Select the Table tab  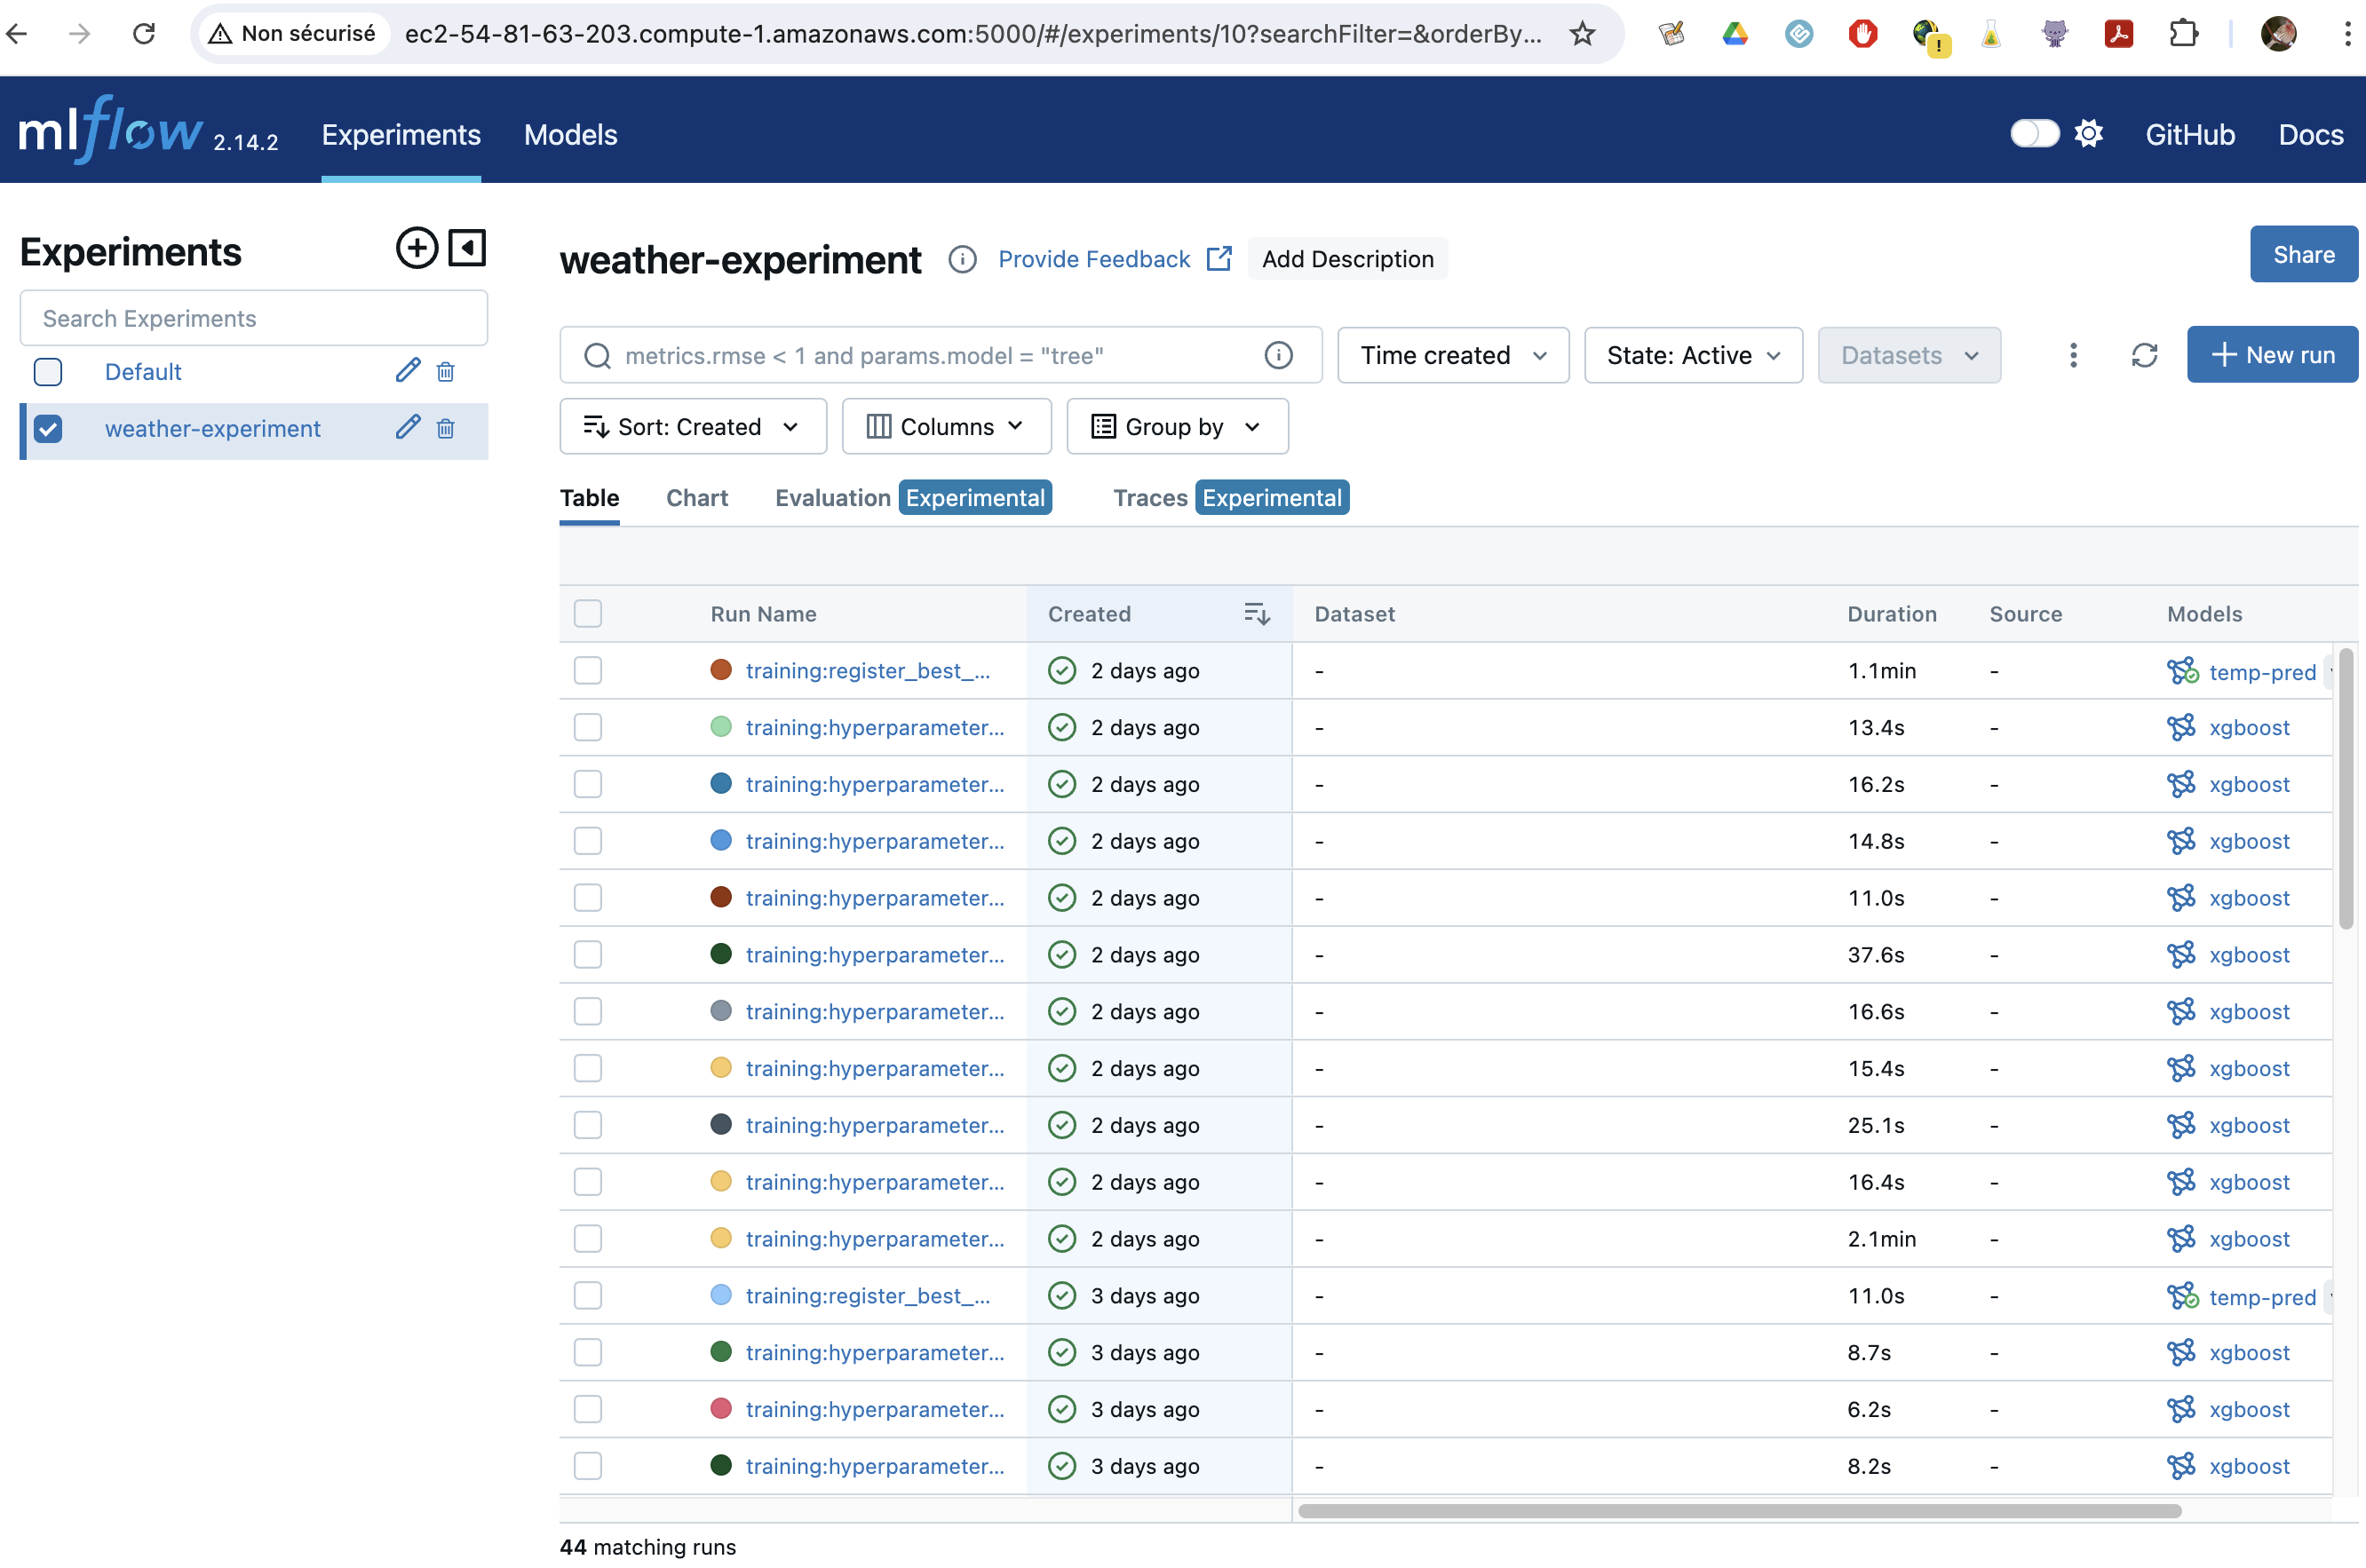[589, 498]
